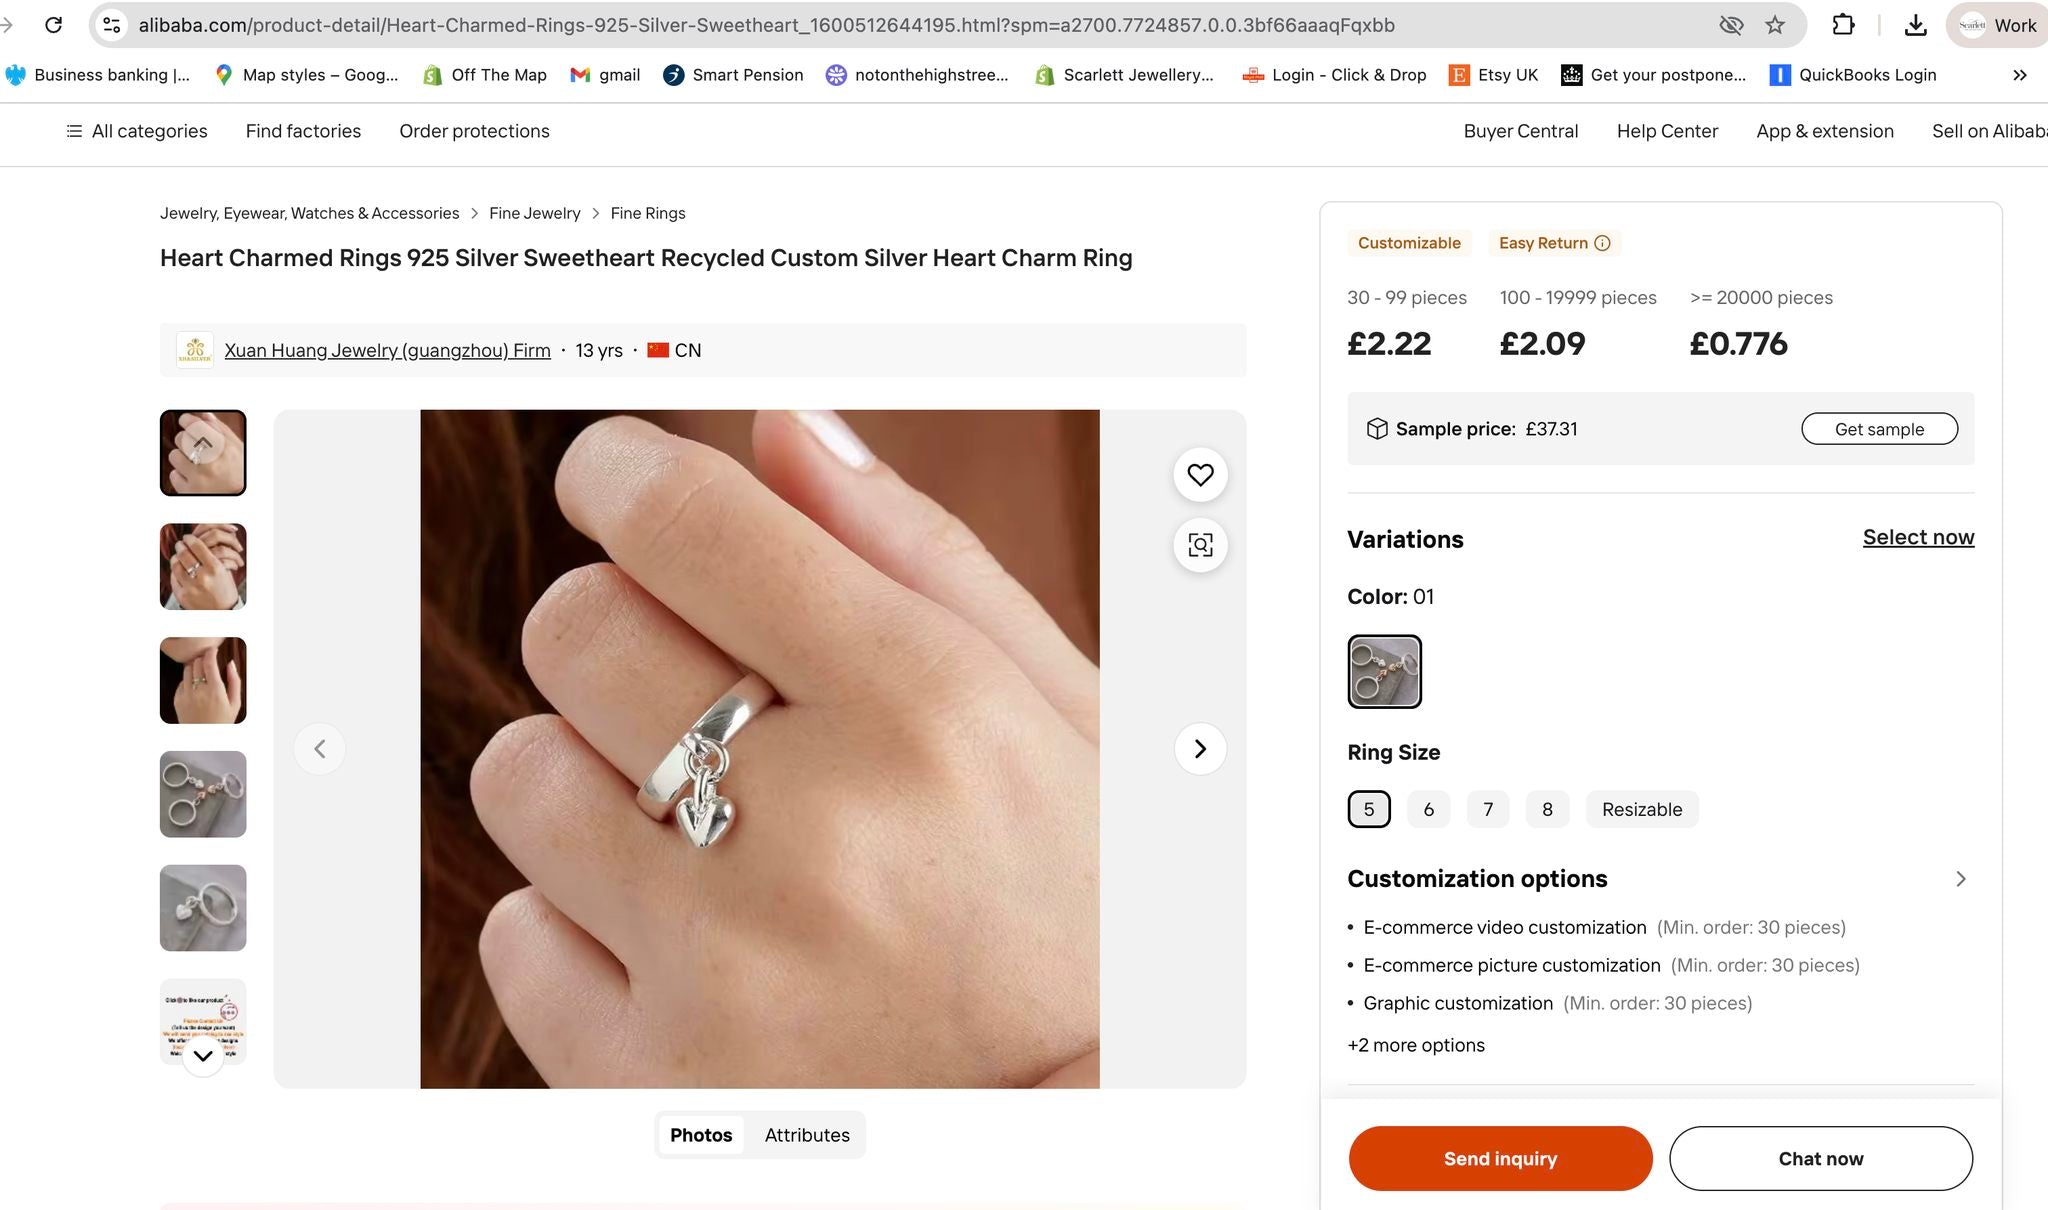Select ring size 6
The image size is (2048, 1210).
[1428, 809]
